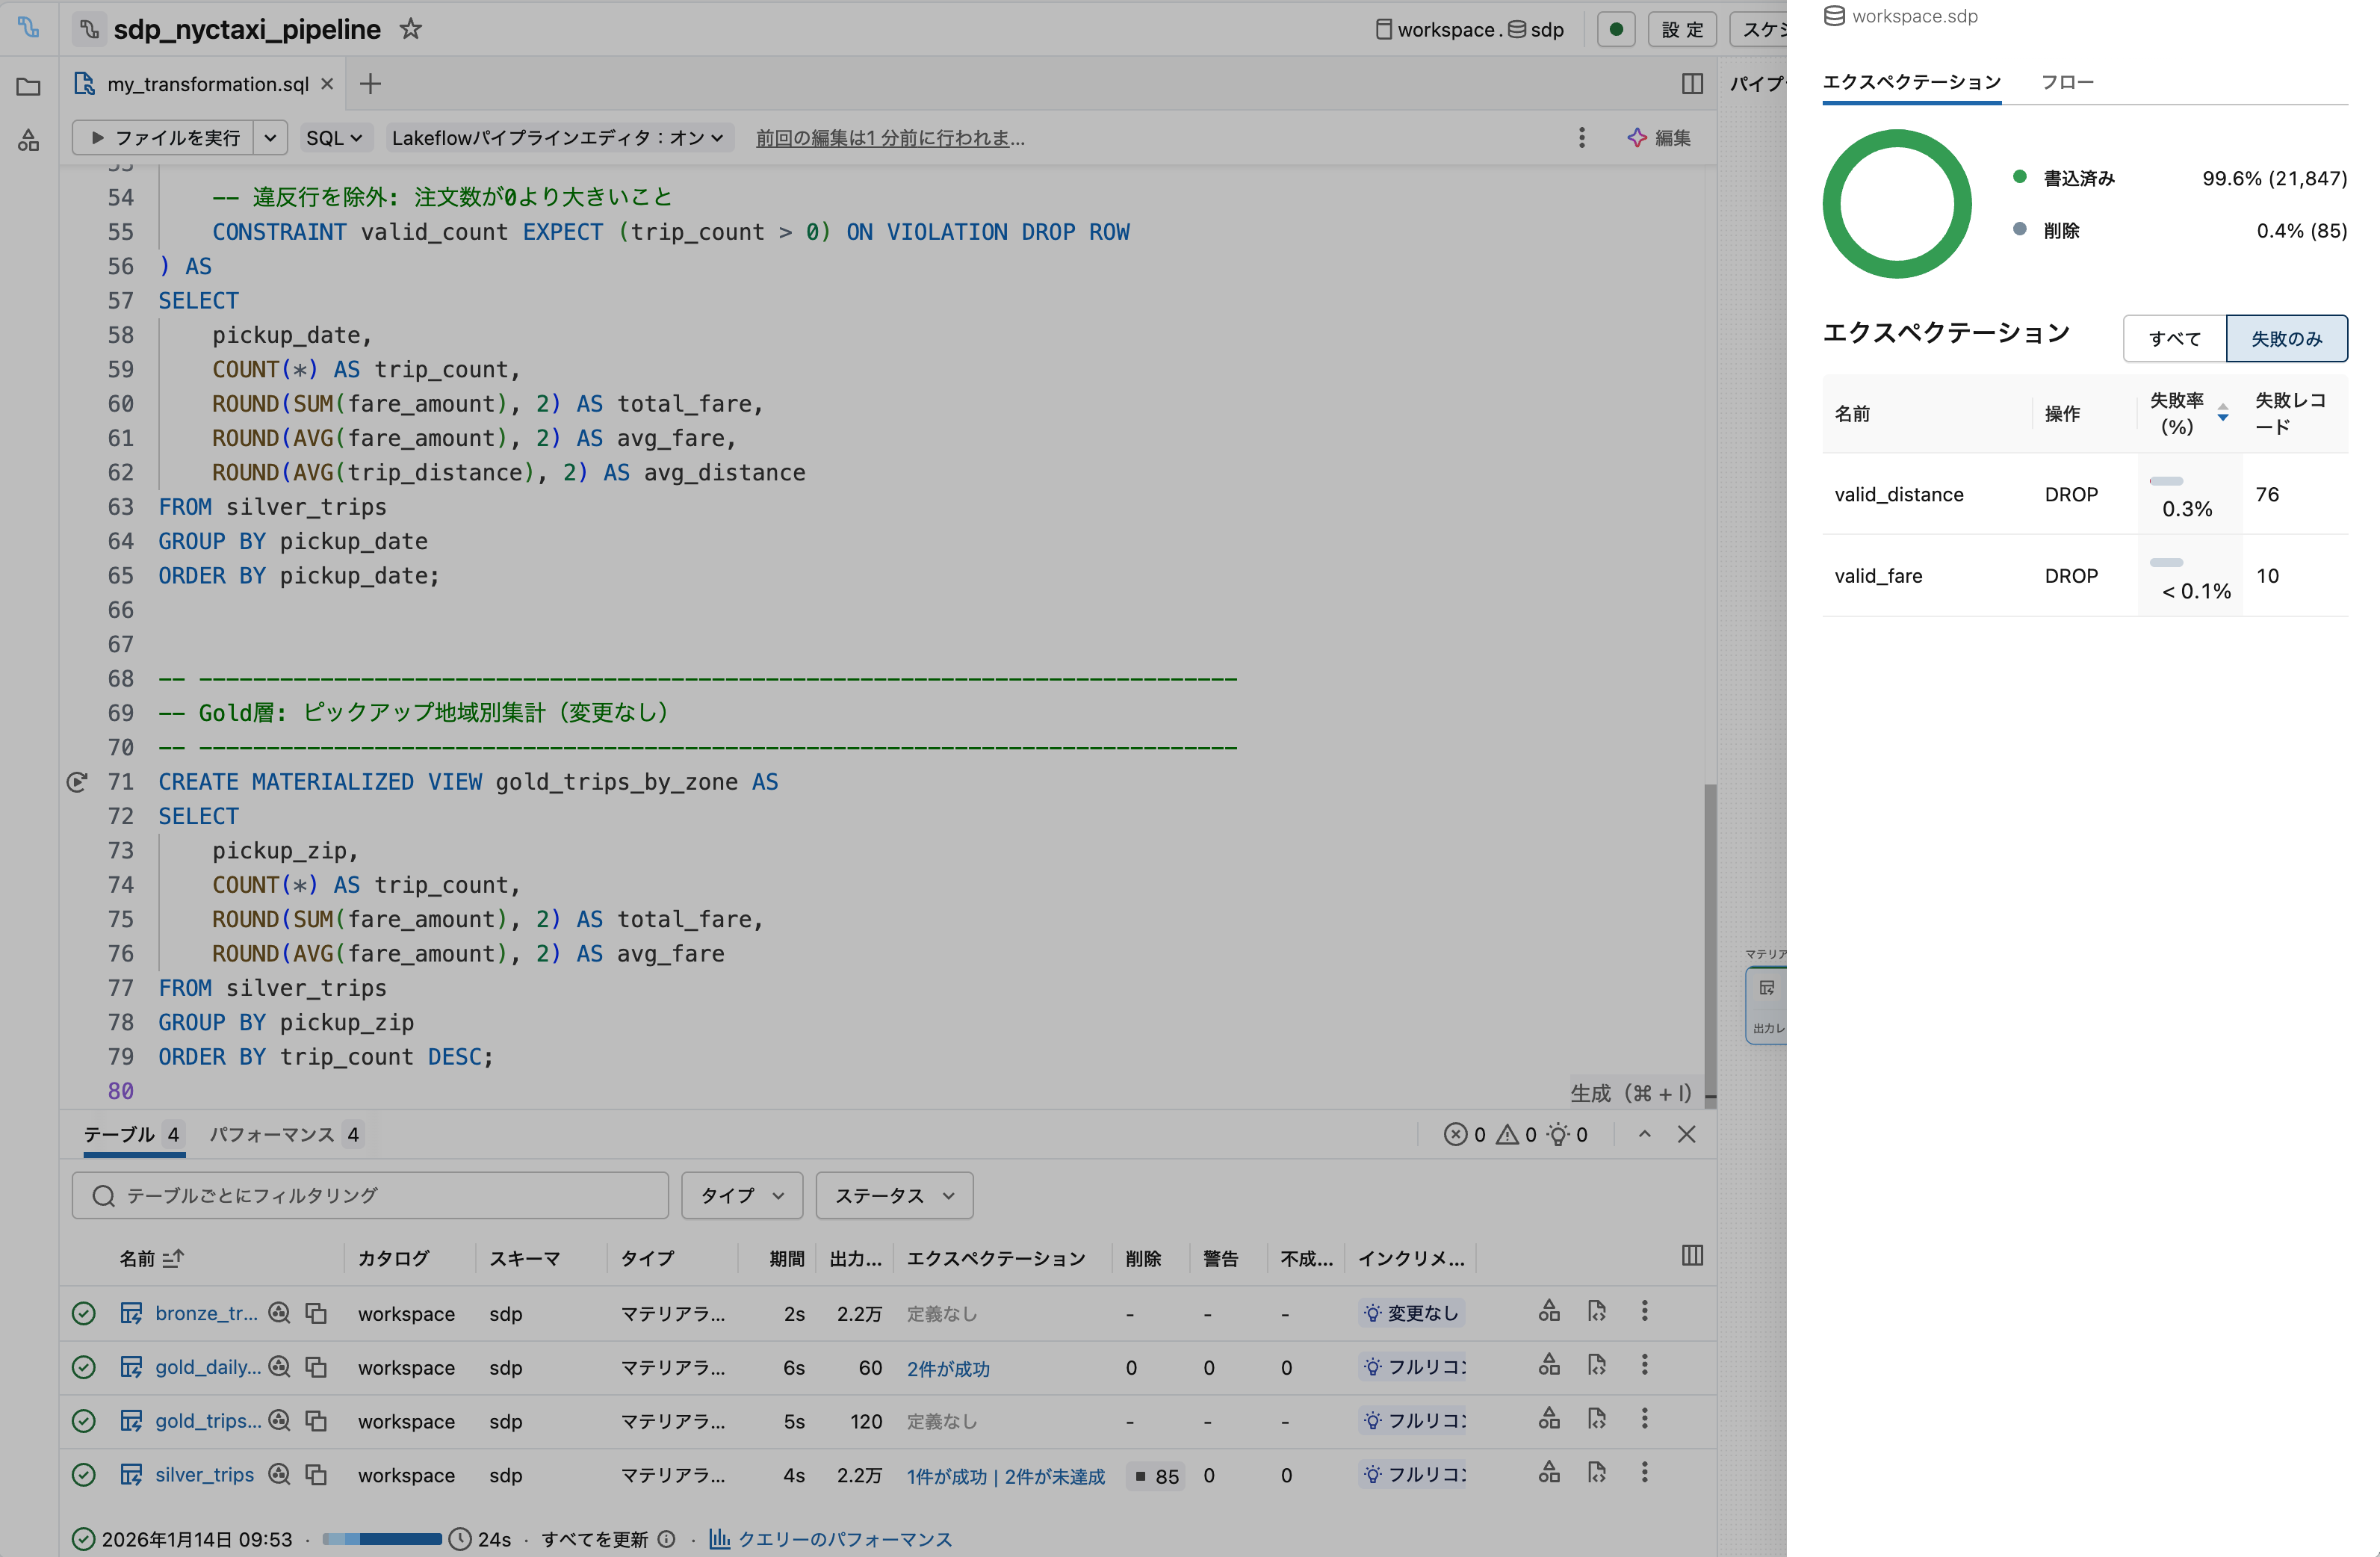The width and height of the screenshot is (2380, 1557).
Task: Keep 失敗のみ filter selected
Action: click(2287, 338)
